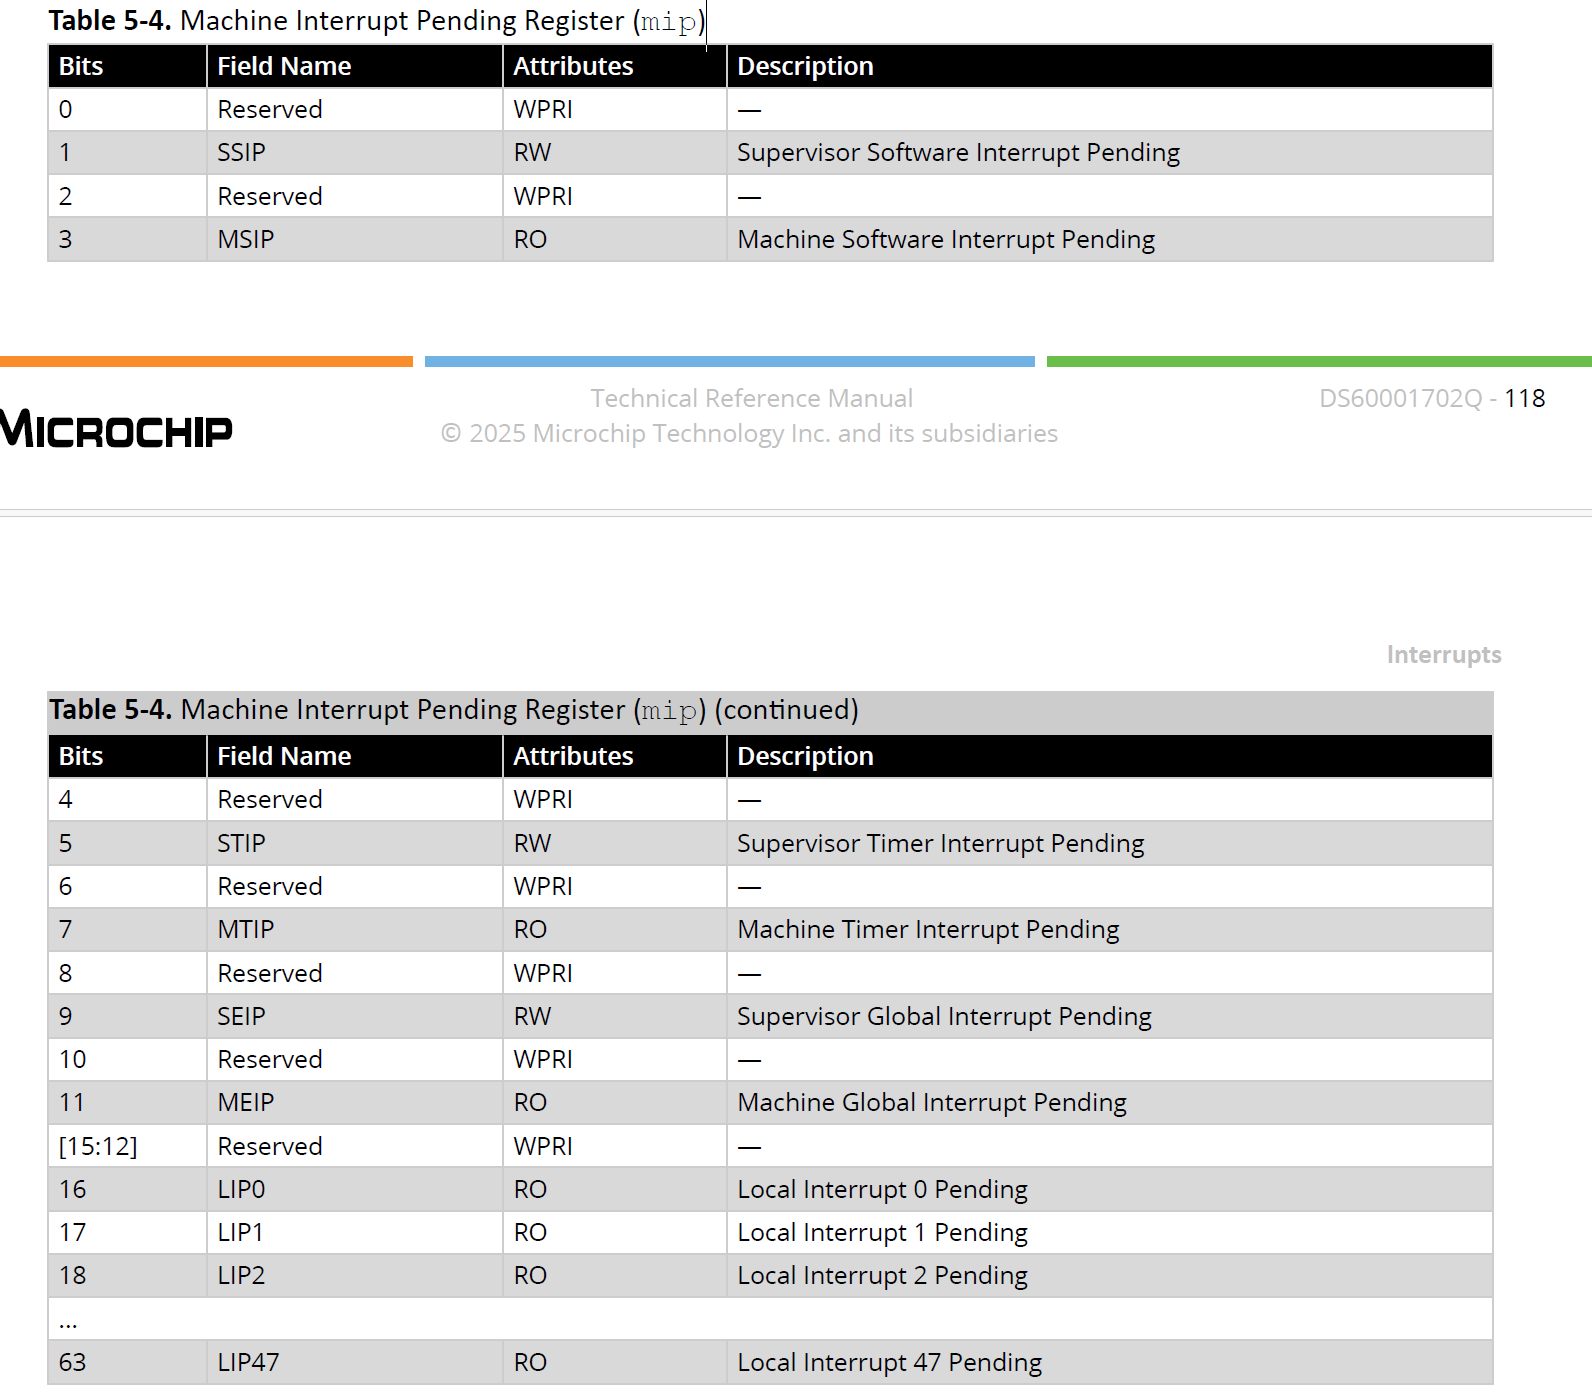
Task: Select 'Local Interrupt 1 Pending' text
Action: 882,1233
